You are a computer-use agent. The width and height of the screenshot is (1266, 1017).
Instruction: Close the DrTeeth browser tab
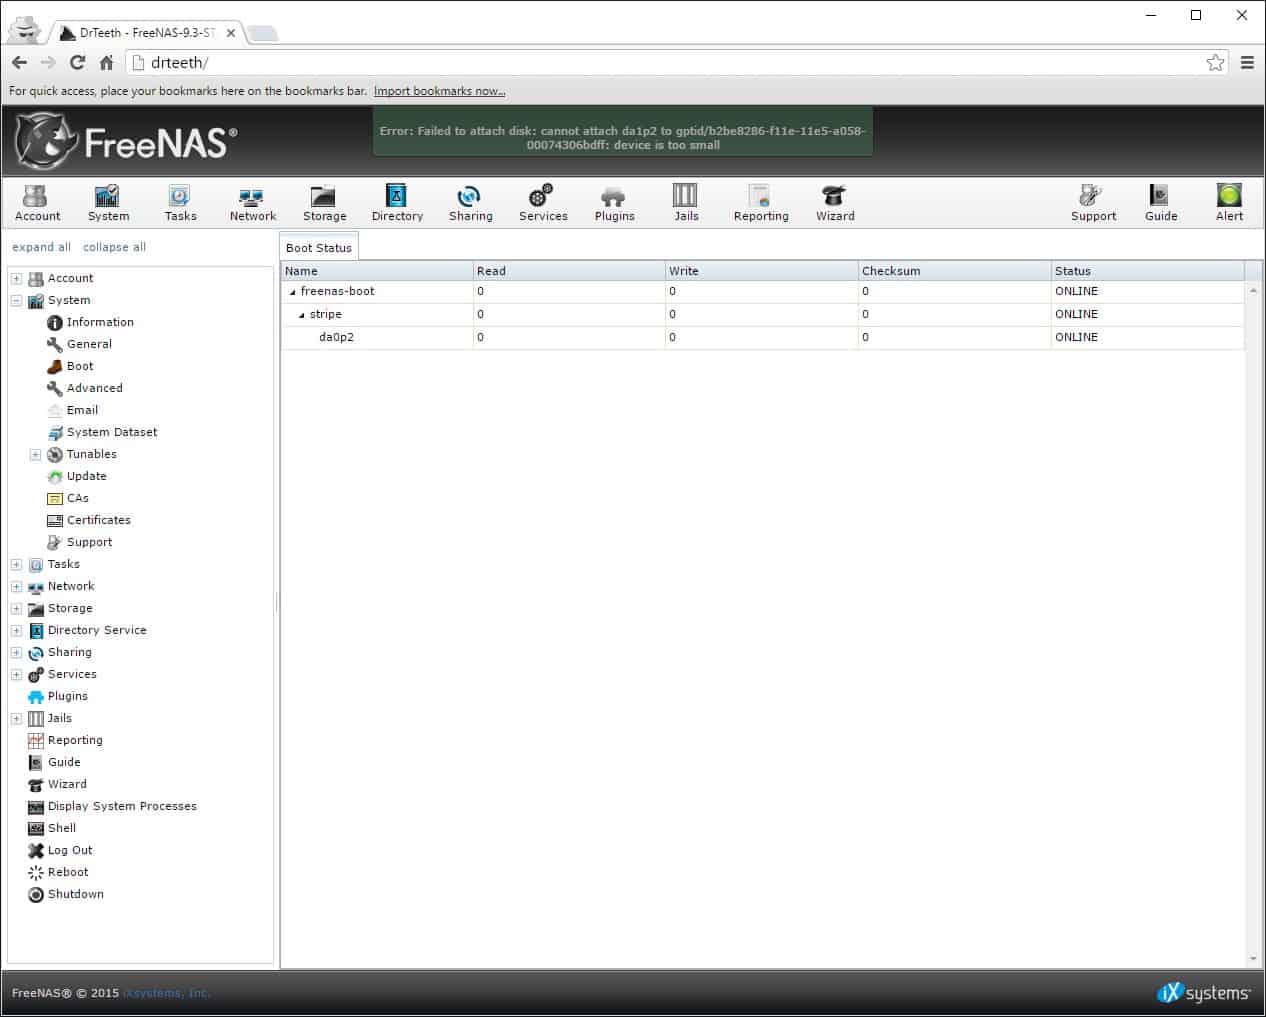click(231, 32)
